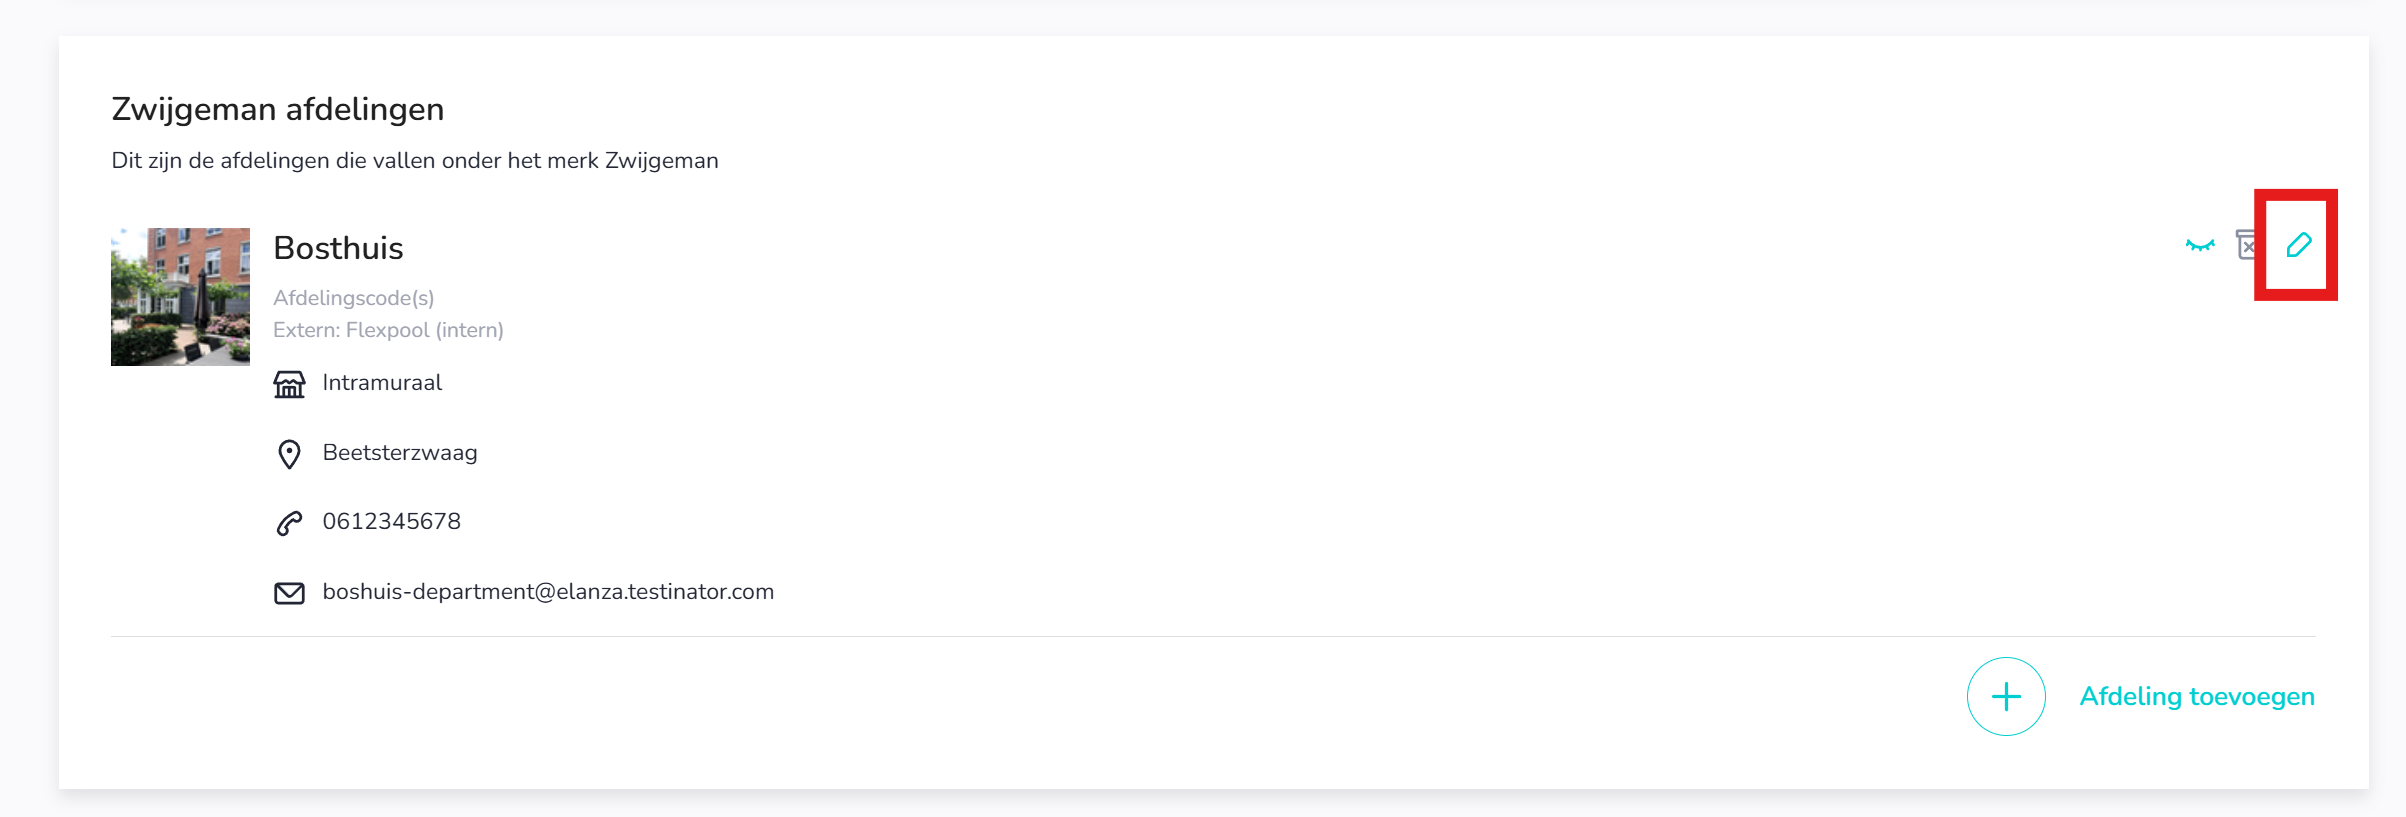Viewport: 2406px width, 817px height.
Task: Click the envelope mail icon
Action: point(289,593)
